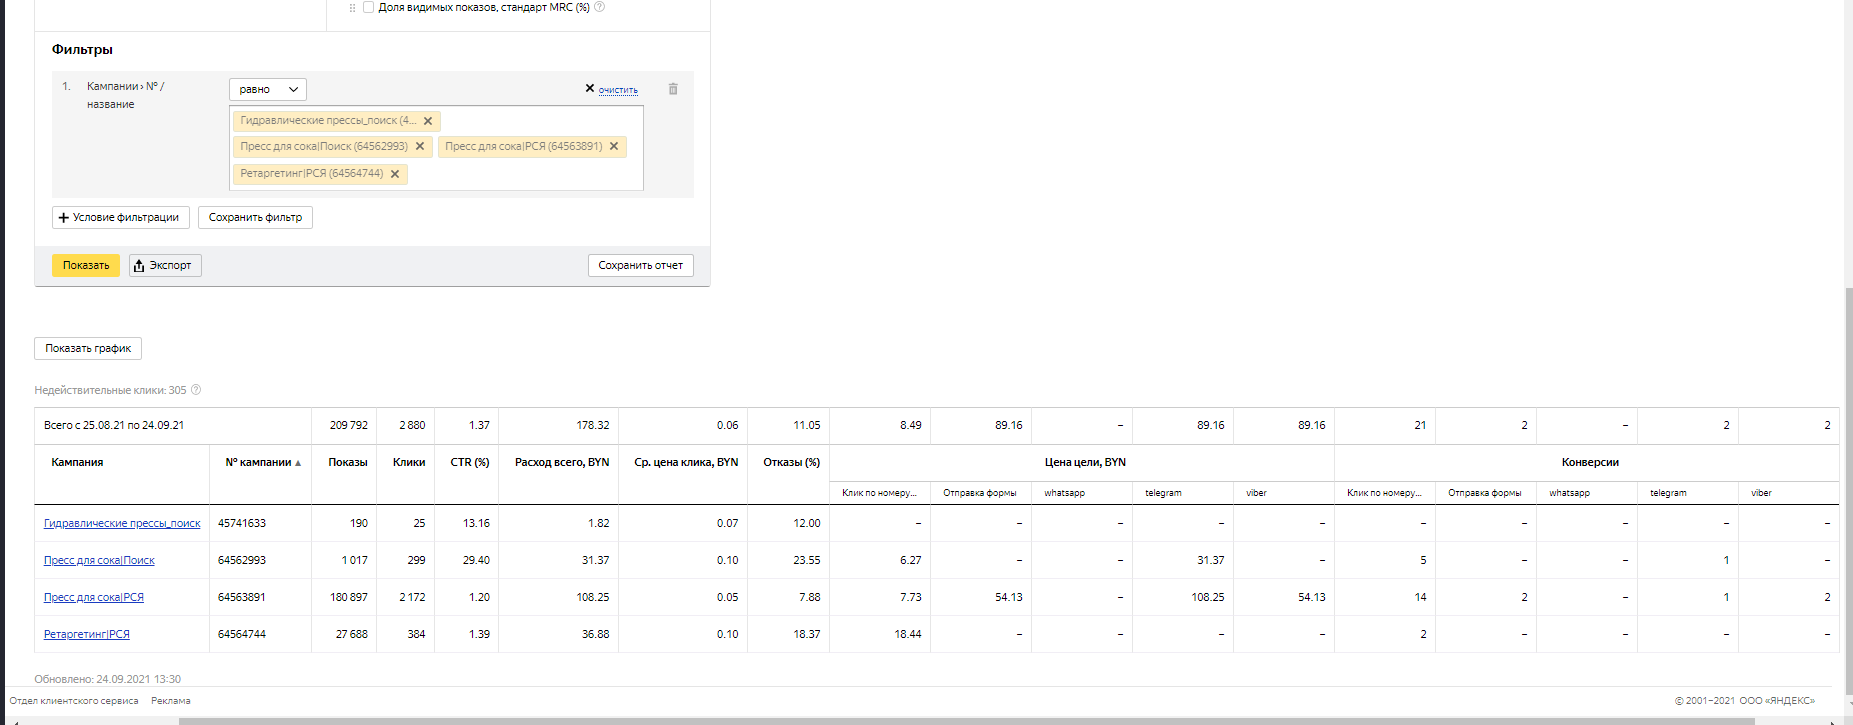Click total spend value 178.32
This screenshot has width=1853, height=725.
click(x=593, y=425)
